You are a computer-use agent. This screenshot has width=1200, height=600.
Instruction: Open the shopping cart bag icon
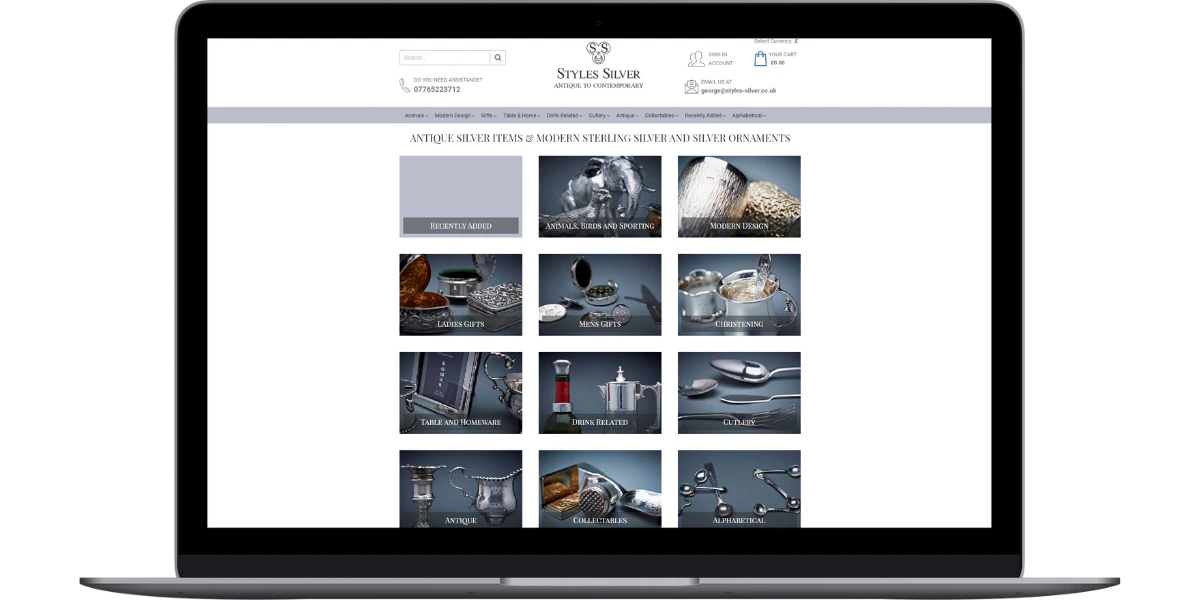760,59
